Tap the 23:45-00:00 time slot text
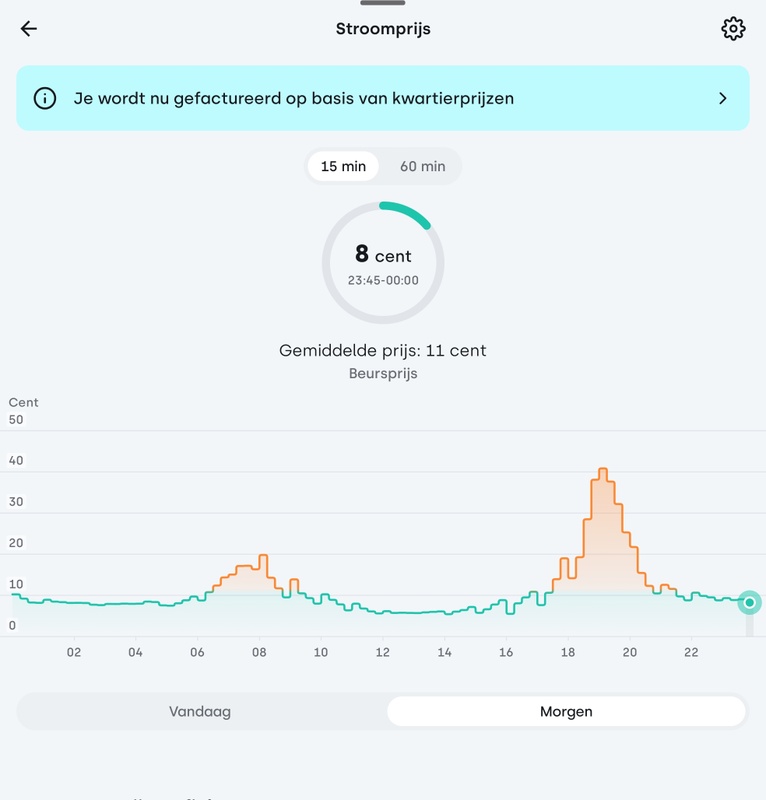766x800 pixels. coord(383,281)
